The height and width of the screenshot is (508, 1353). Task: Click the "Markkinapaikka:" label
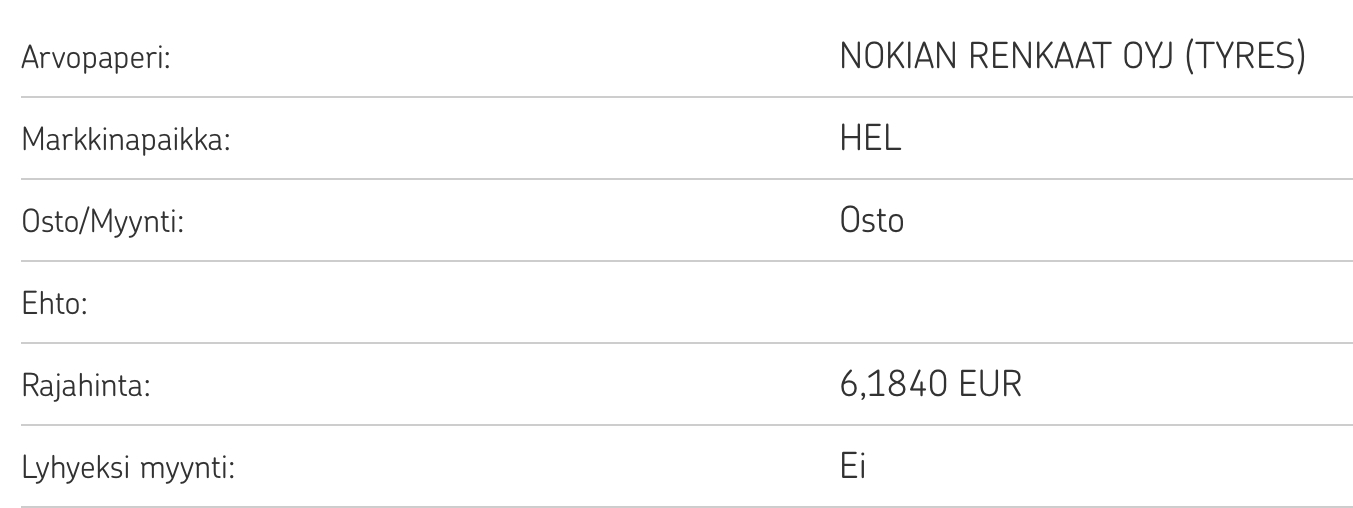coord(126,139)
